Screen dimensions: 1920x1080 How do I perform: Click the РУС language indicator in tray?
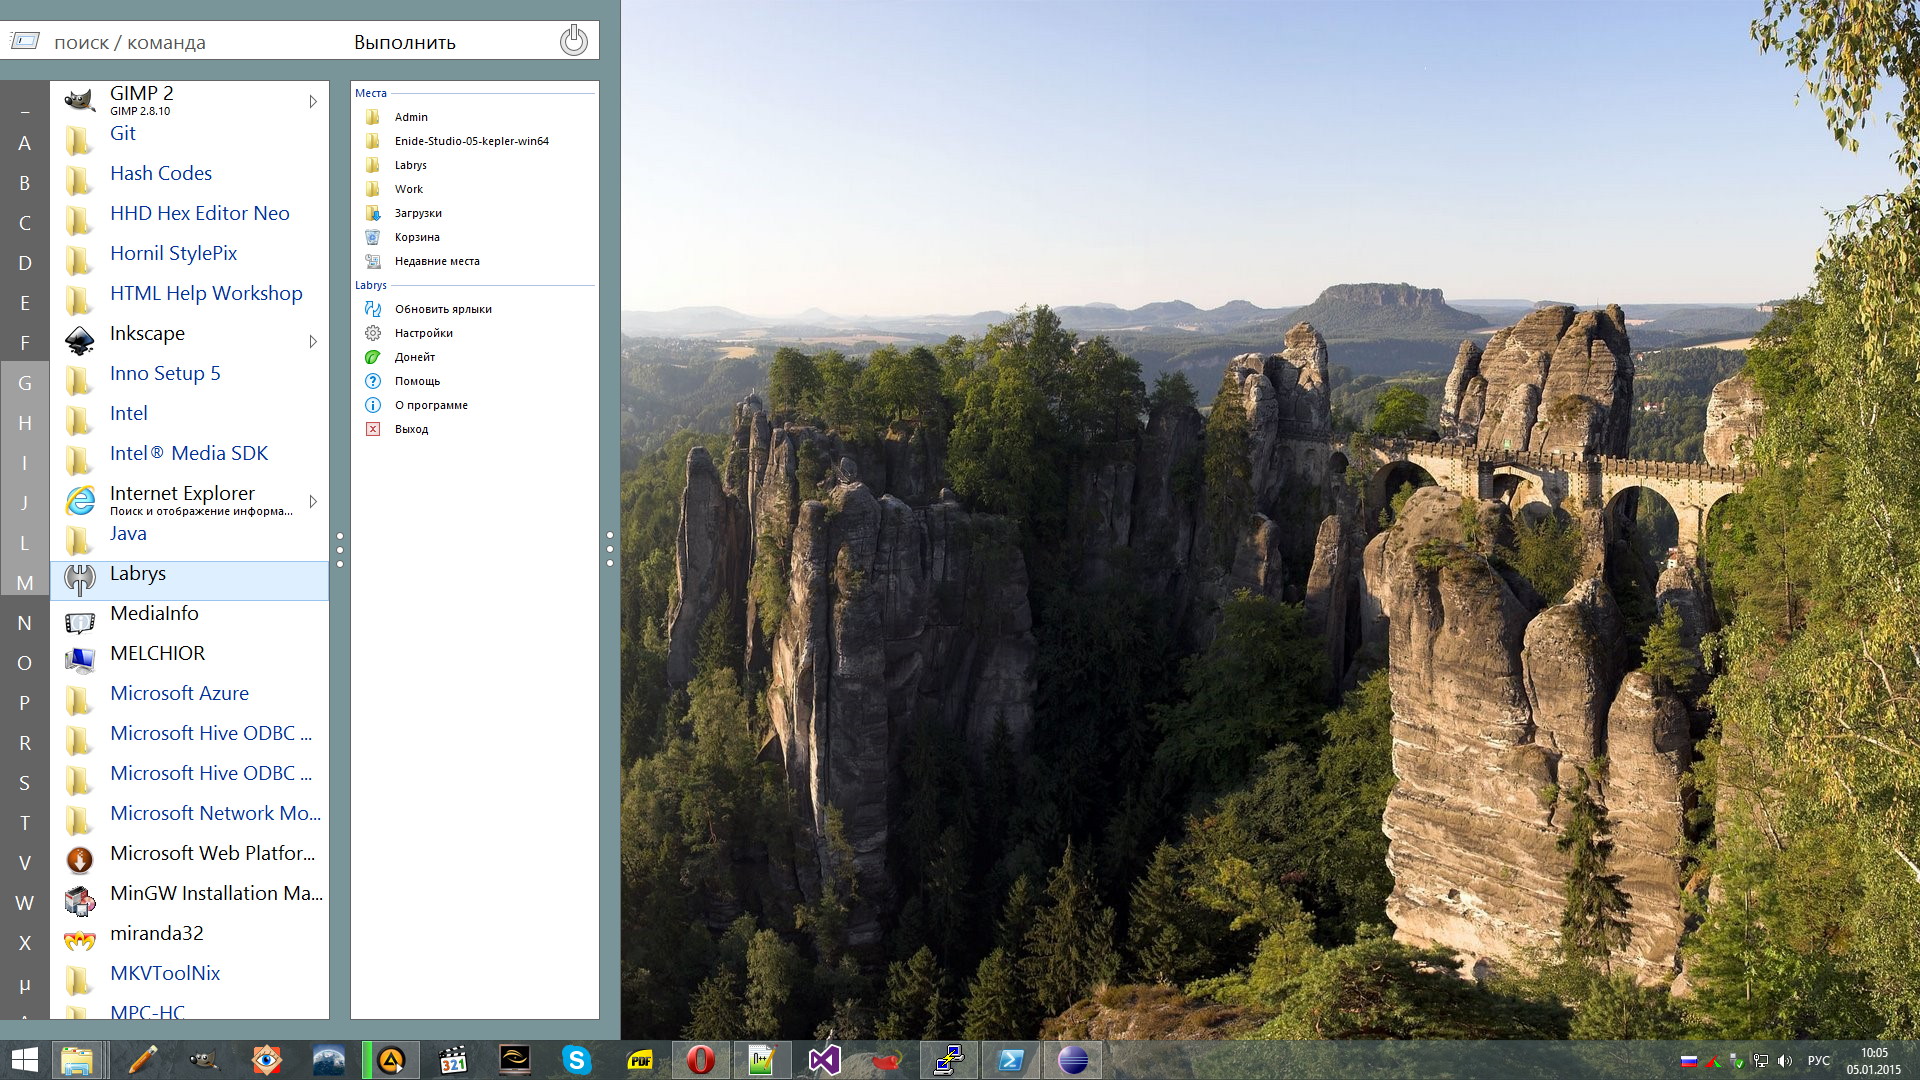pos(1818,1060)
